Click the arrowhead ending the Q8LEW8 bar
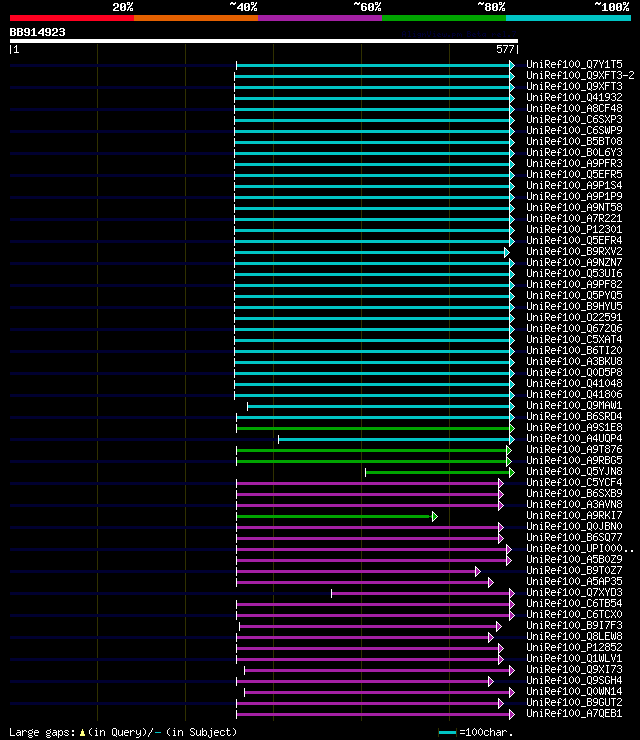Viewport: 640px width, 740px height. tap(490, 638)
